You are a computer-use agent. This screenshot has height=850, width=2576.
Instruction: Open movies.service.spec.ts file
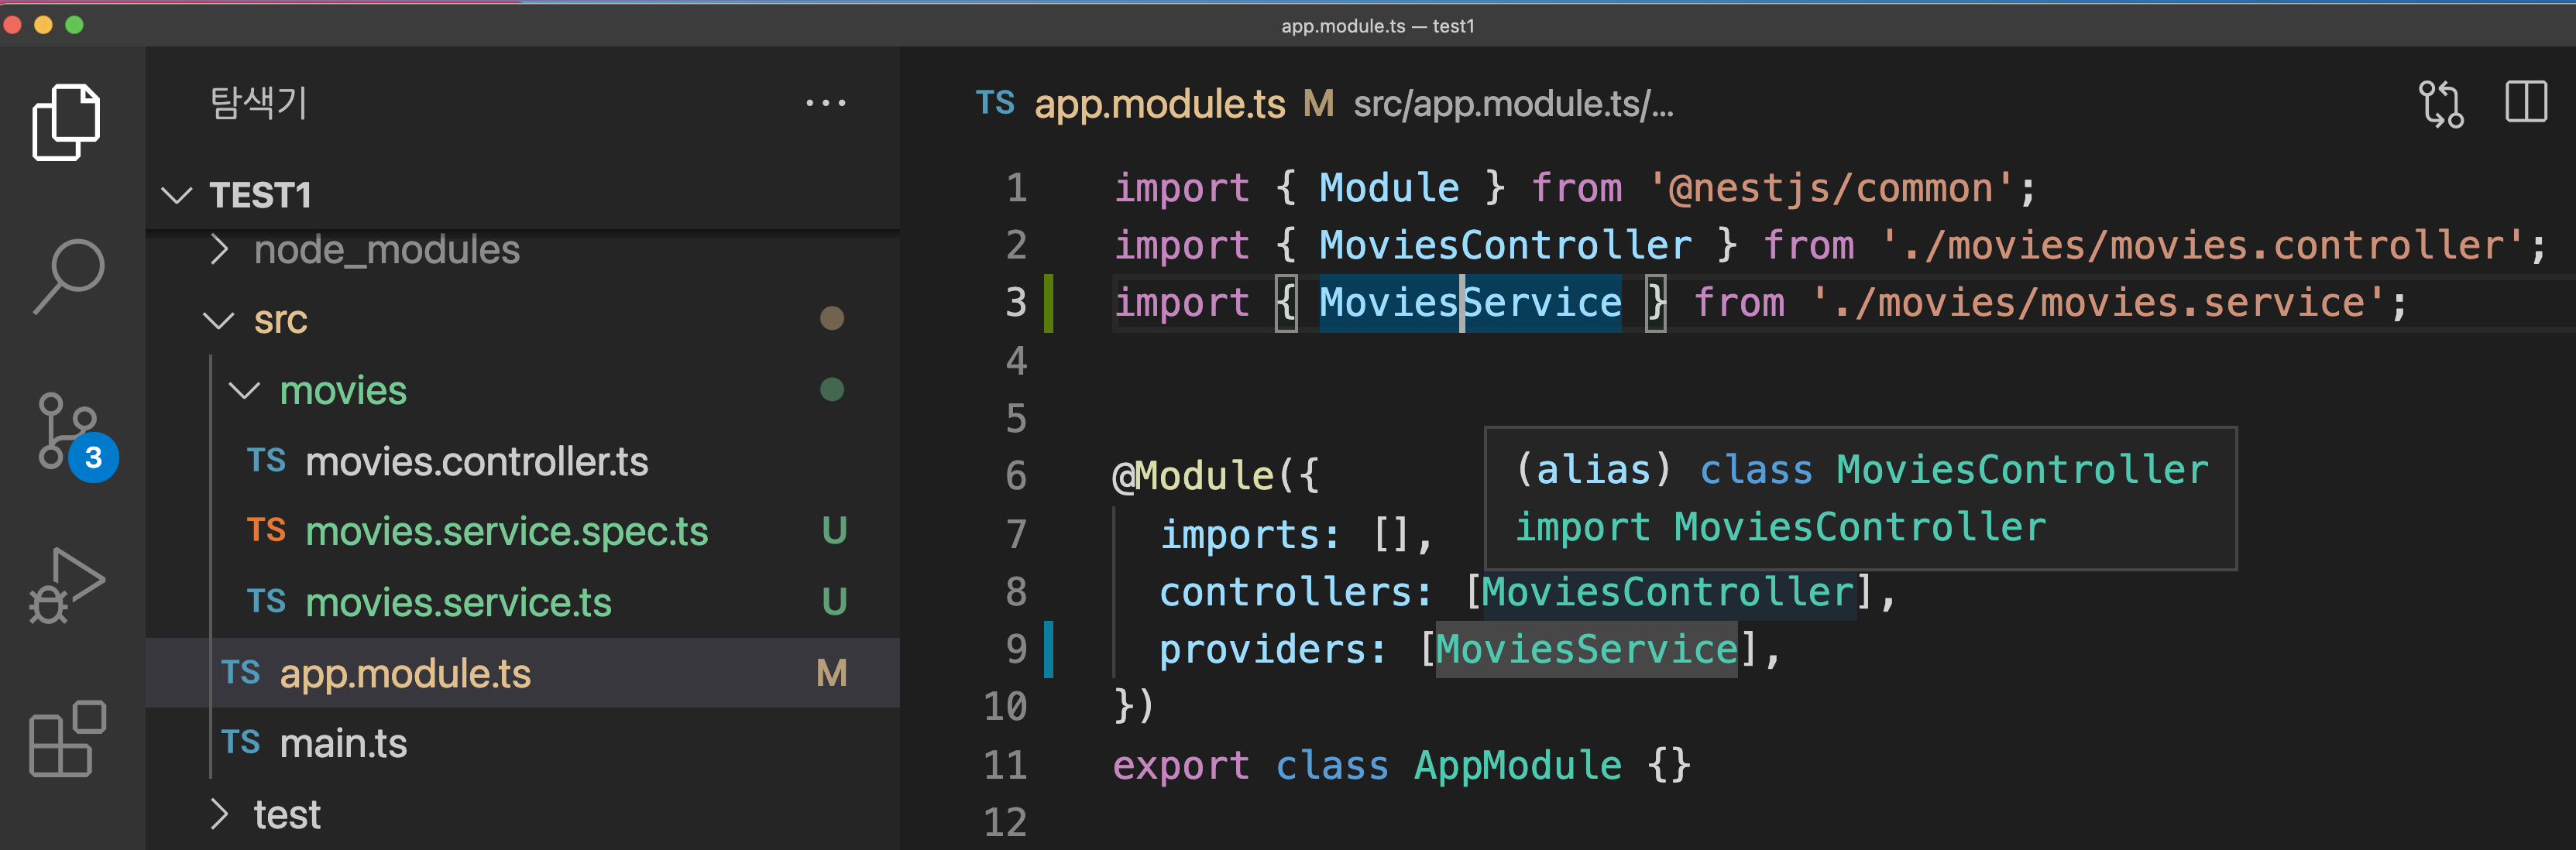coord(506,532)
